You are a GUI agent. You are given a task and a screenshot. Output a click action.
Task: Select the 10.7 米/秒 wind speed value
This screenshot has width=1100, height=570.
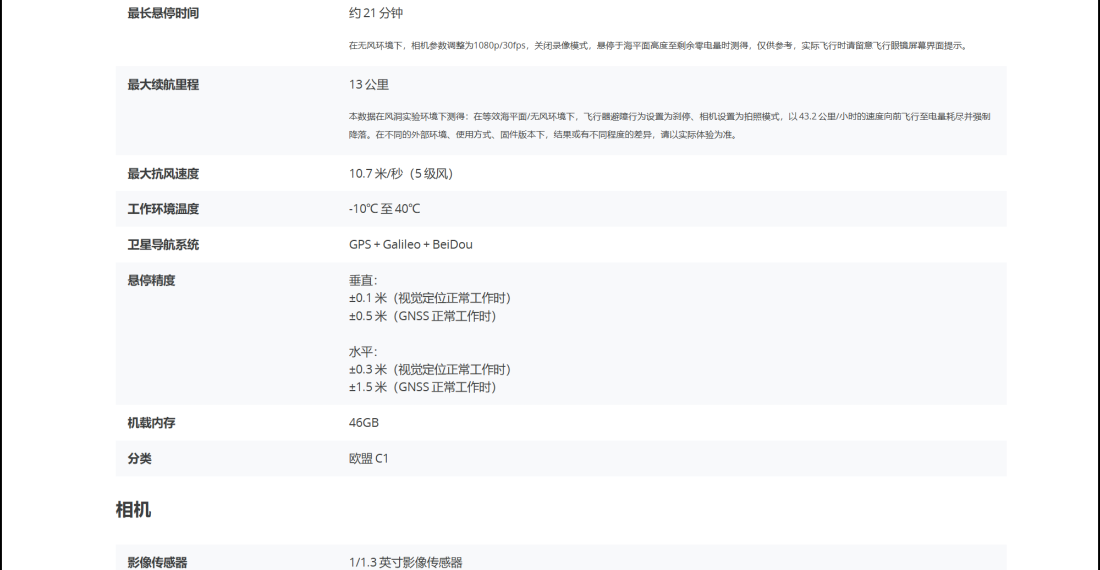(x=400, y=174)
